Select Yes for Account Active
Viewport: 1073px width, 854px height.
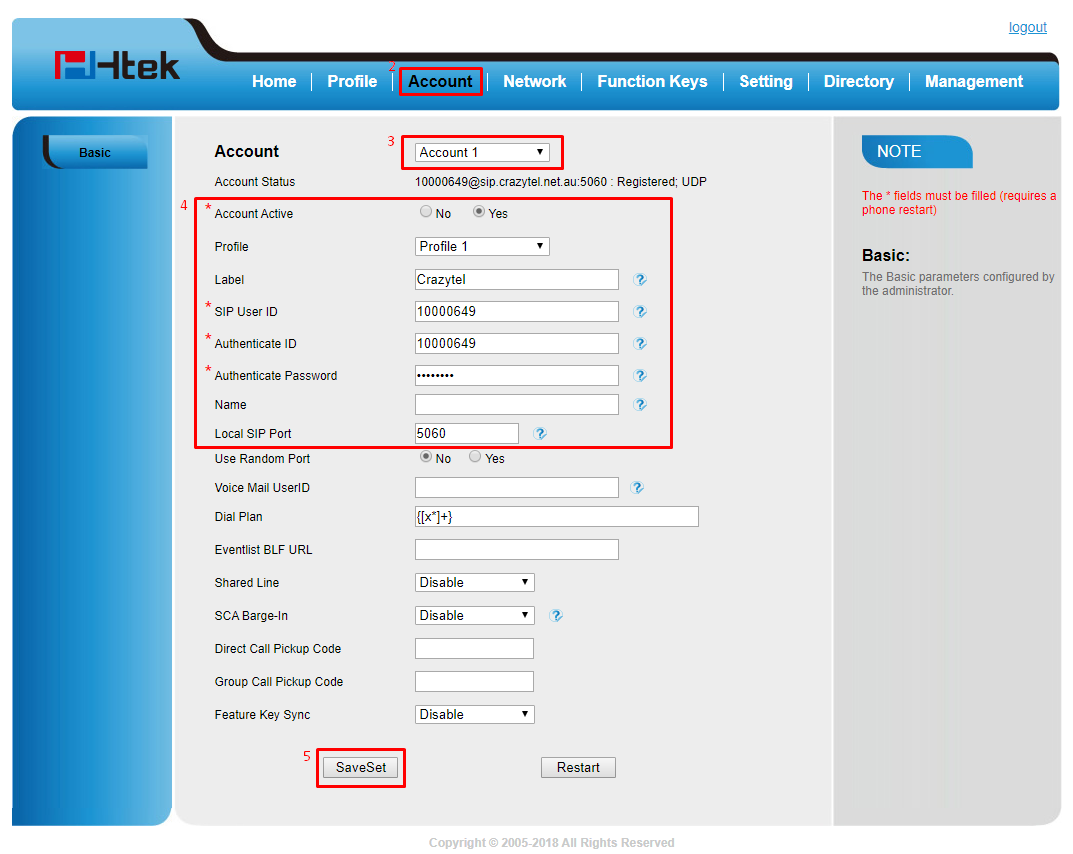click(479, 212)
